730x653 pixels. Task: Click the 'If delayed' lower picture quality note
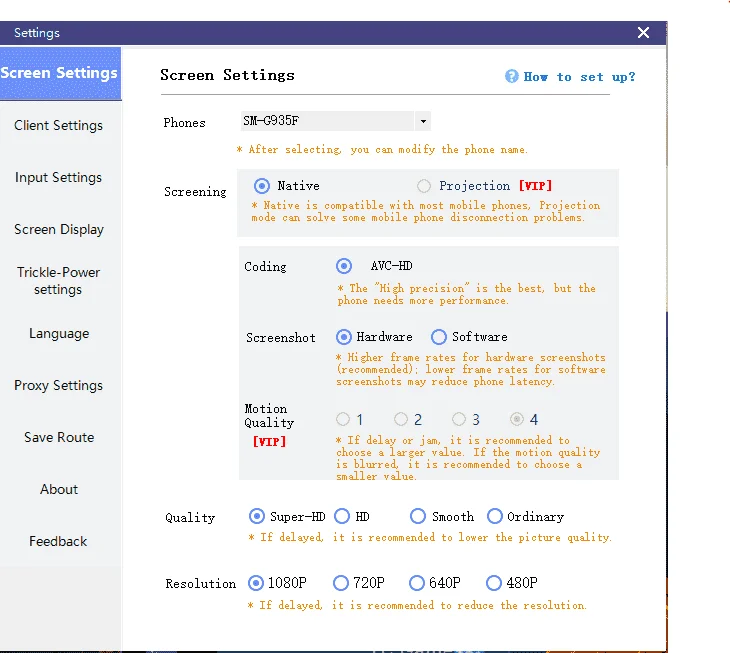tap(430, 538)
